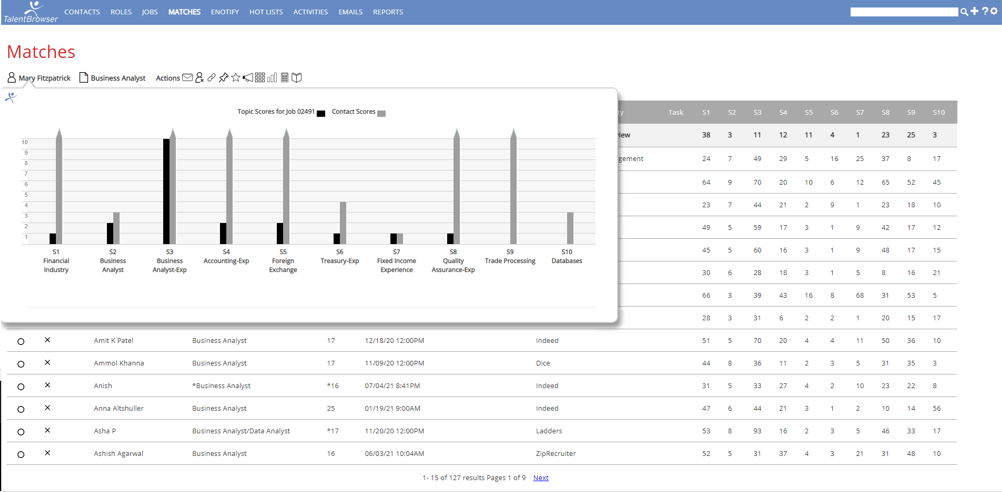Screen dimensions: 1002x492
Task: Click the pushpin icon in Actions
Action: (223, 78)
